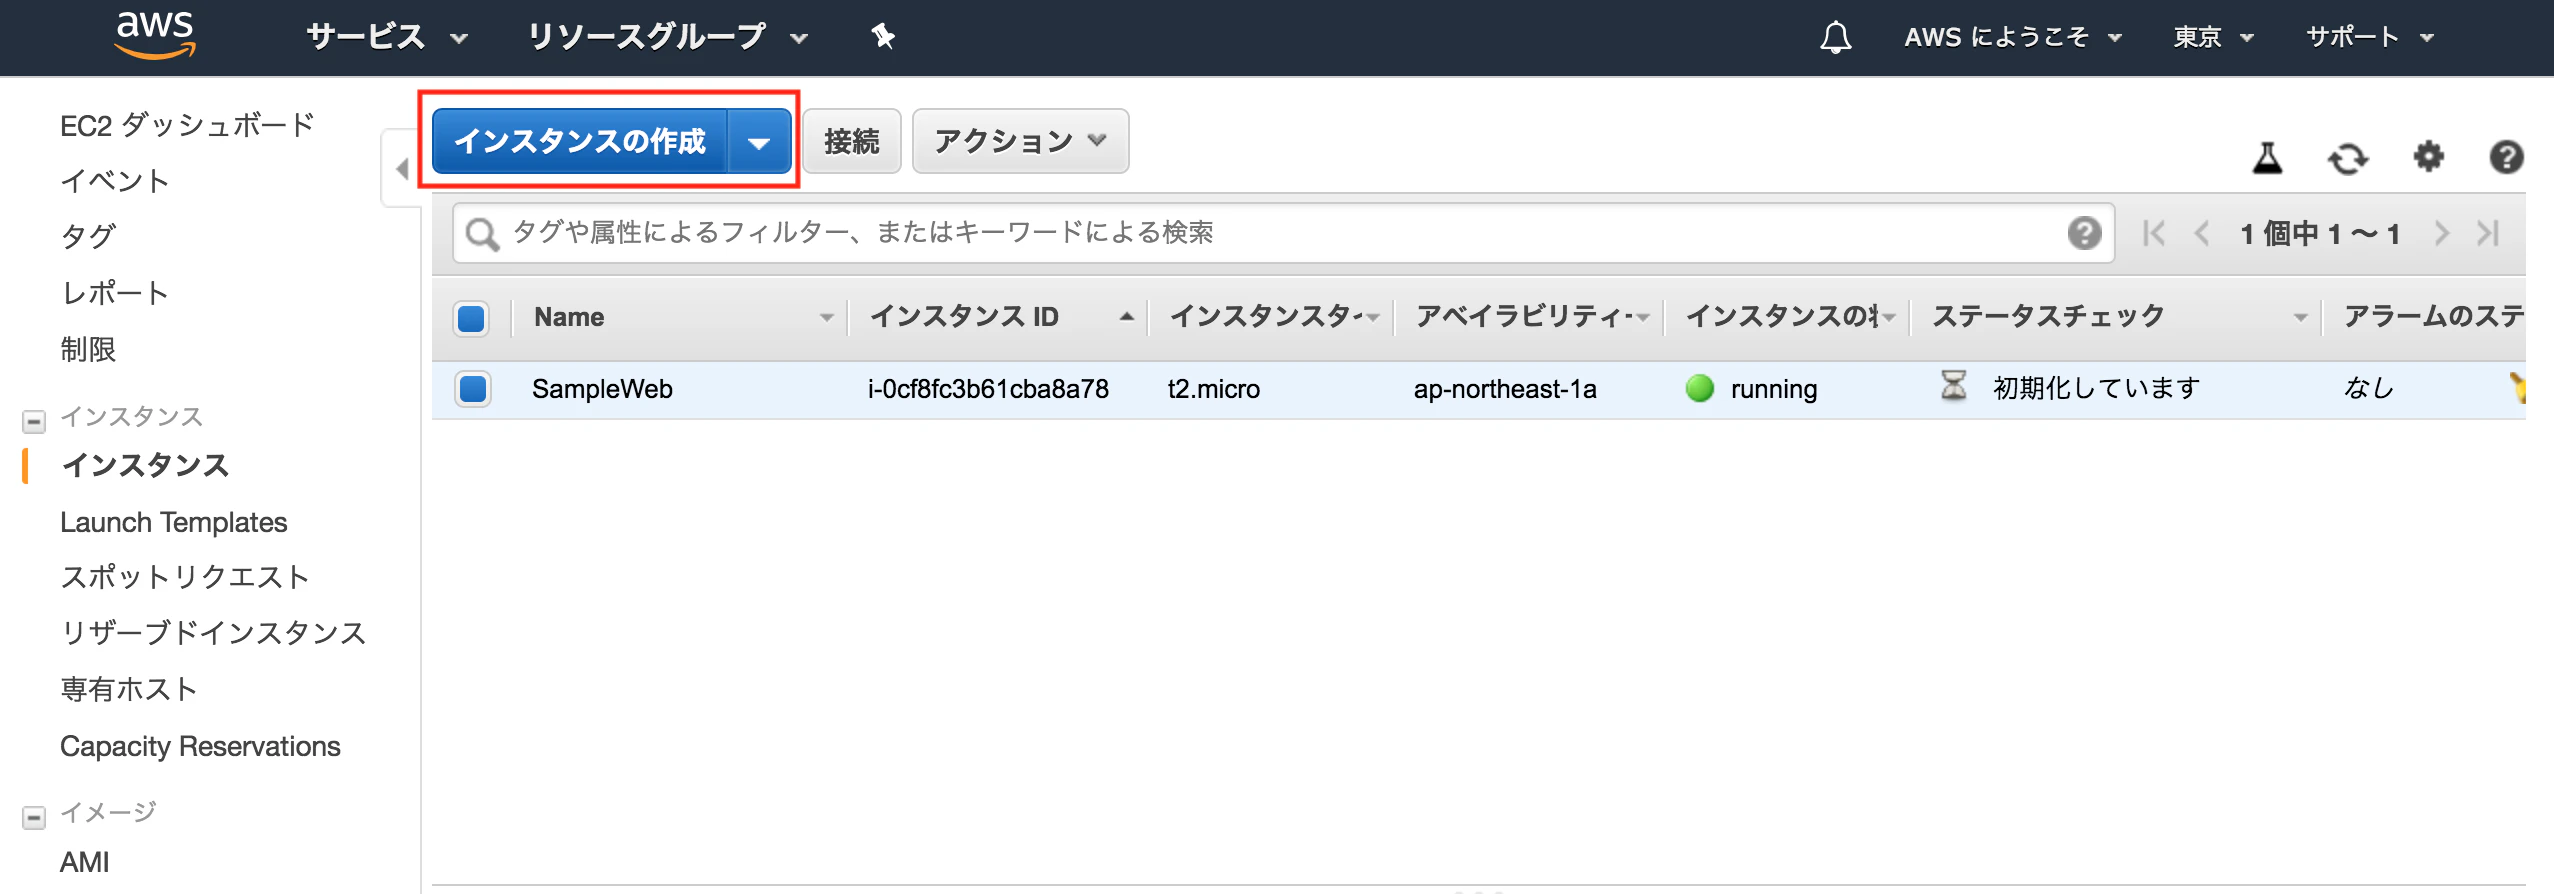Click the 接続 button
This screenshot has height=894, width=2554.
852,141
